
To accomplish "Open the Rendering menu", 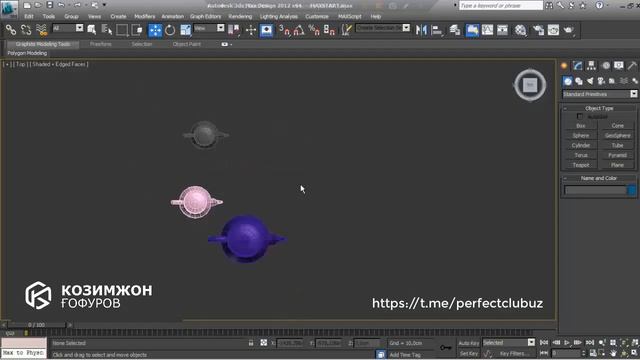I will [240, 17].
